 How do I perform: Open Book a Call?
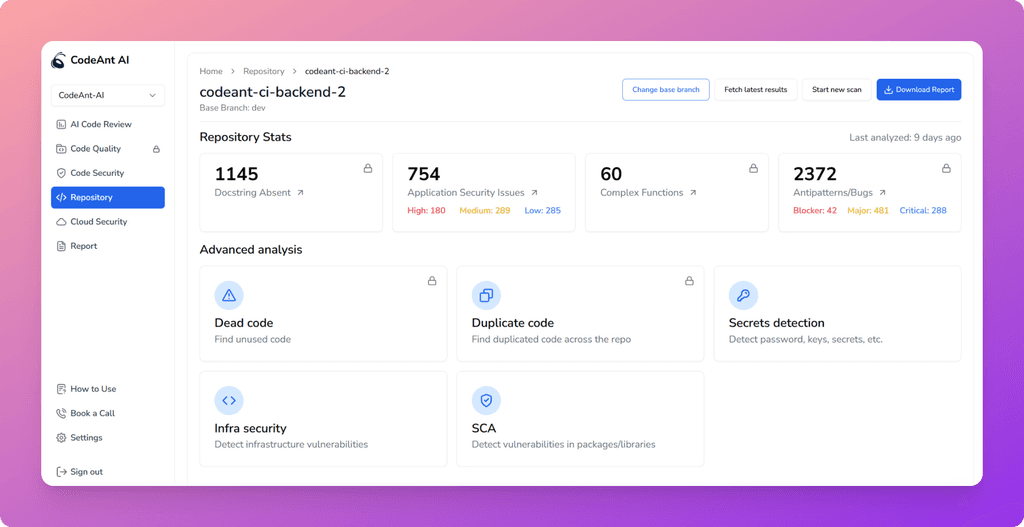[108, 413]
